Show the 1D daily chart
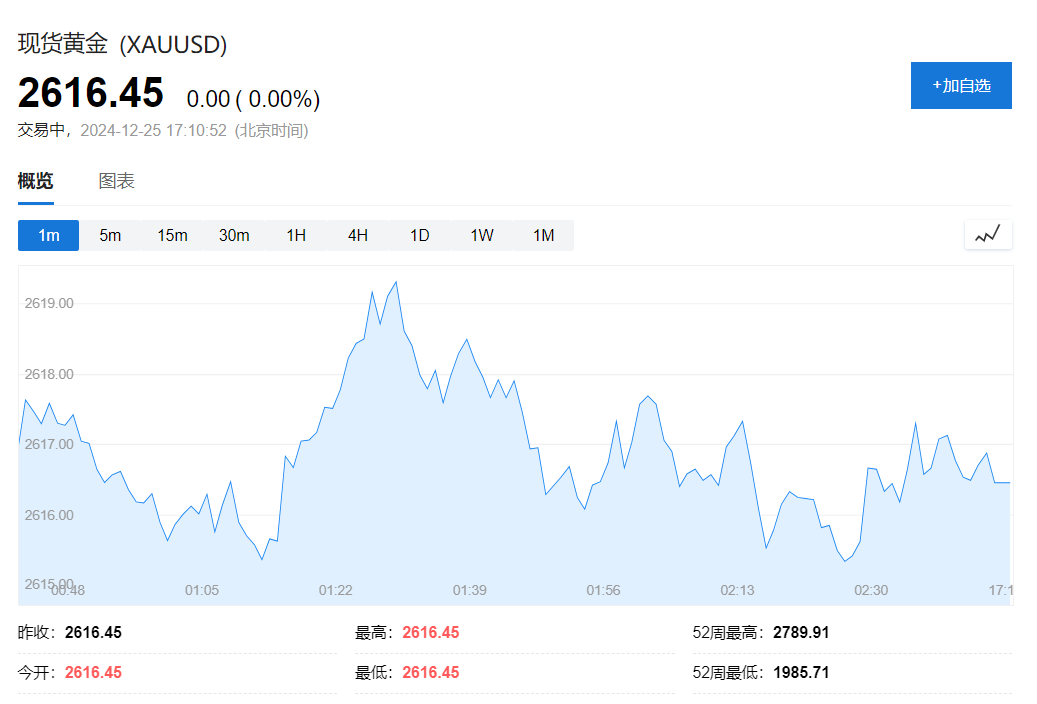This screenshot has width=1037, height=704. (x=419, y=235)
